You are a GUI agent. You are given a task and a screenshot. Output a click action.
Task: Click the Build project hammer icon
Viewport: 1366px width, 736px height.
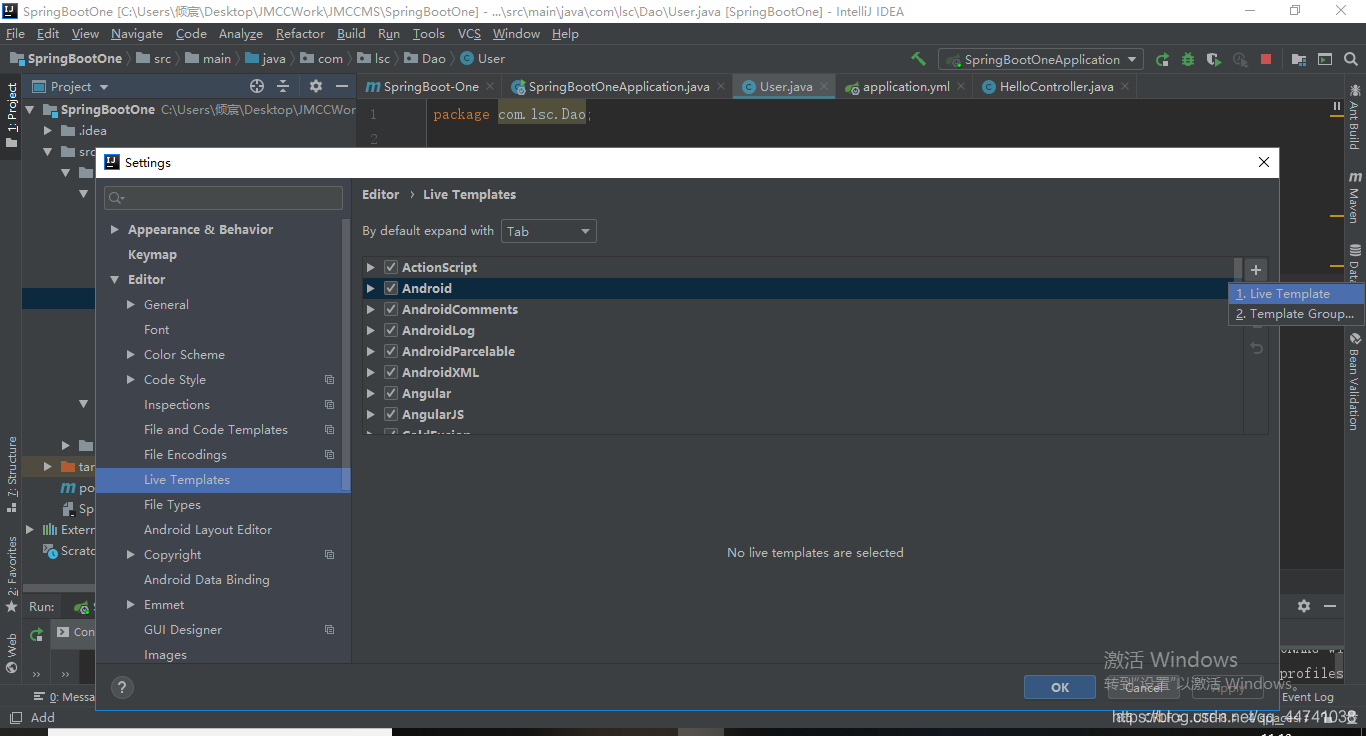(x=918, y=59)
